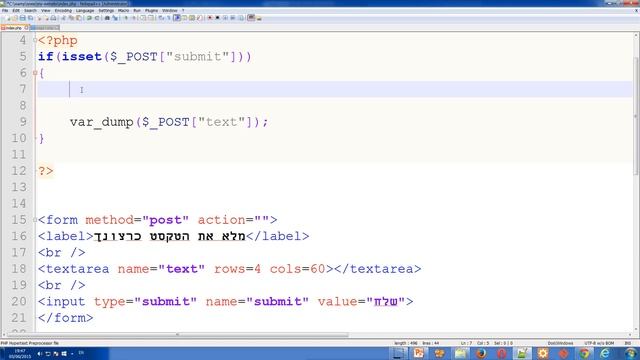This screenshot has height=360, width=640.
Task: Open the Language menu
Action: 85,11
